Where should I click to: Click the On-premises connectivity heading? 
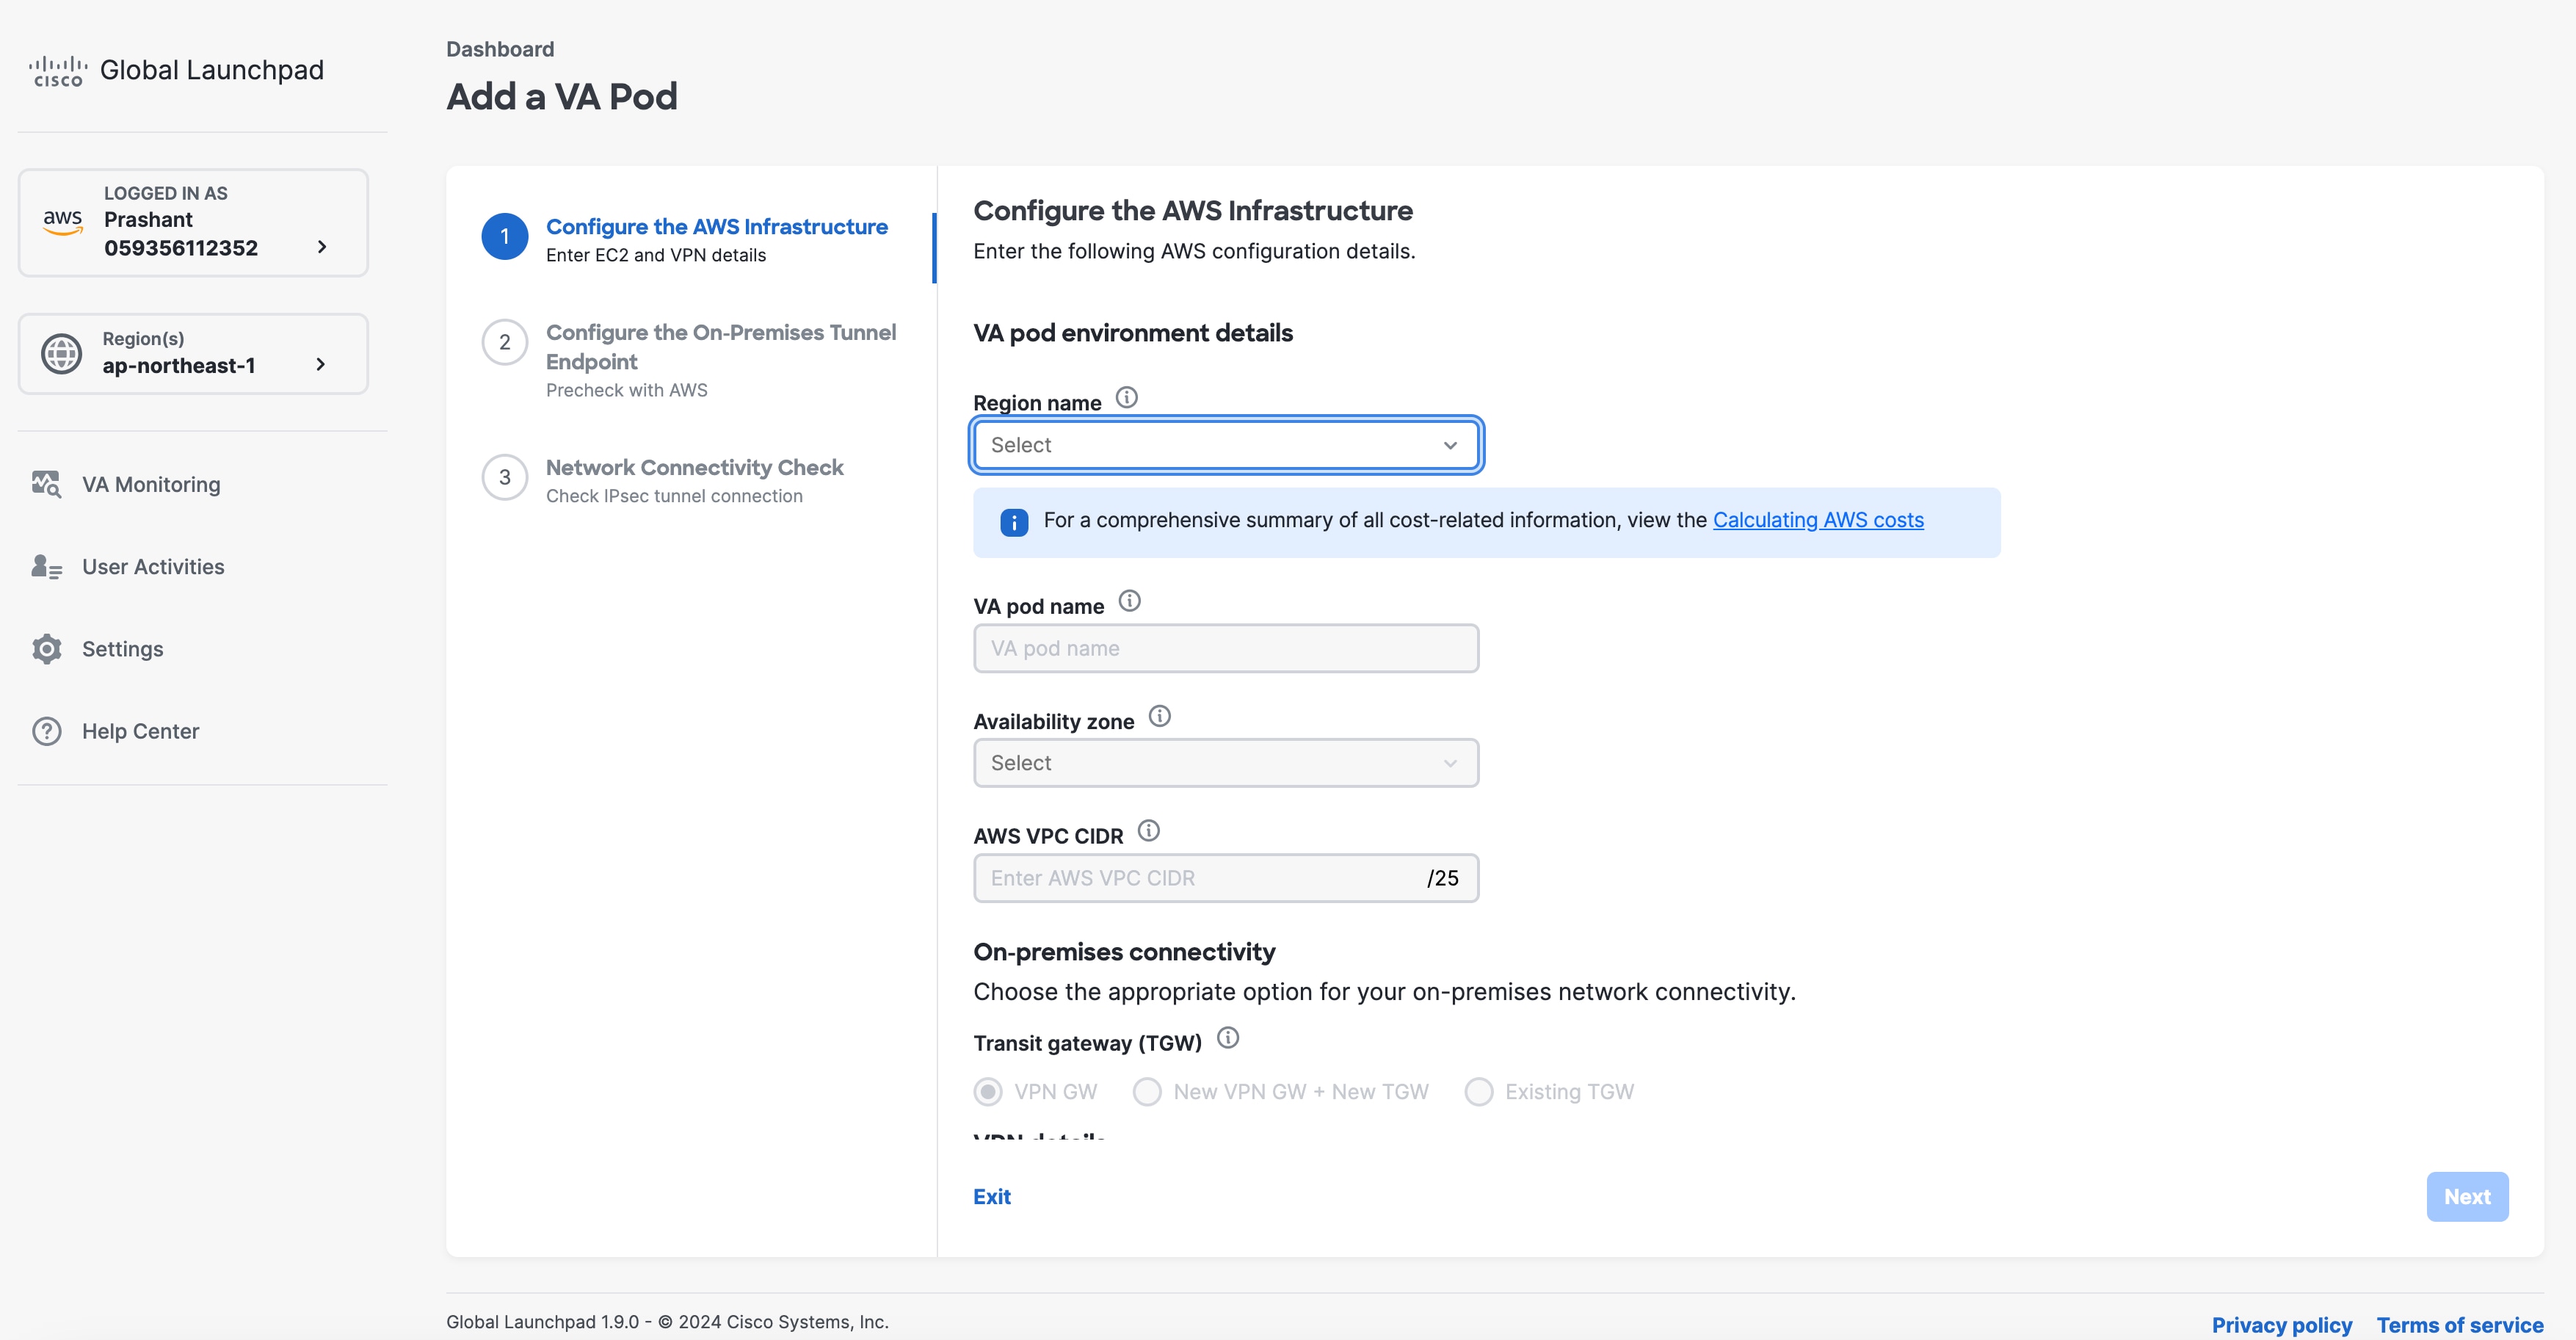[1123, 952]
